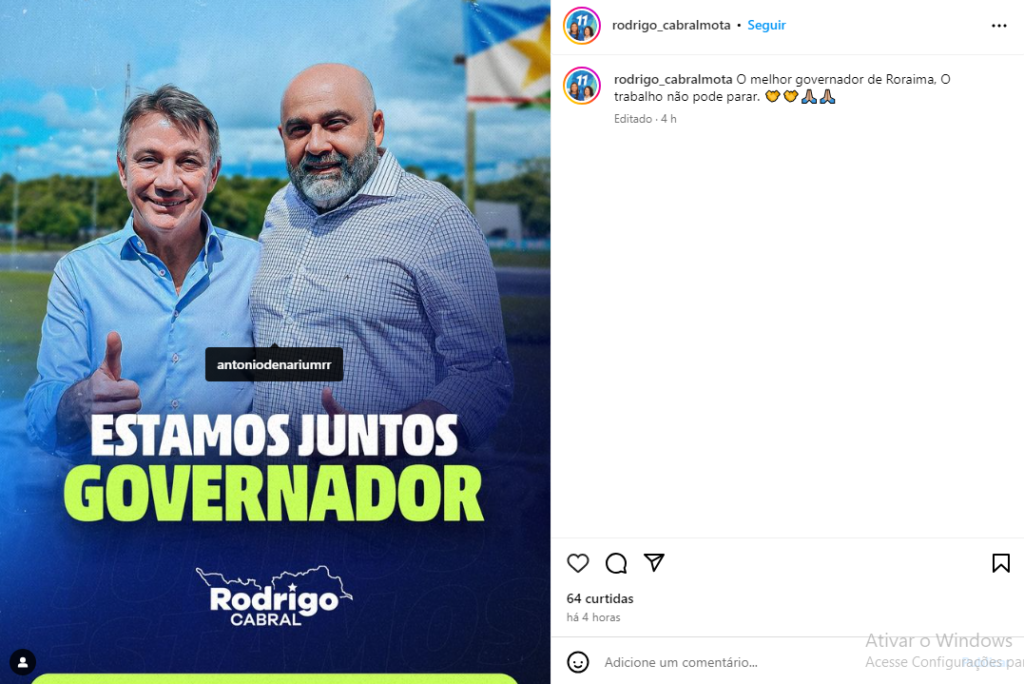Open the emoji picker smiley icon
The height and width of the screenshot is (684, 1024).
[x=577, y=662]
